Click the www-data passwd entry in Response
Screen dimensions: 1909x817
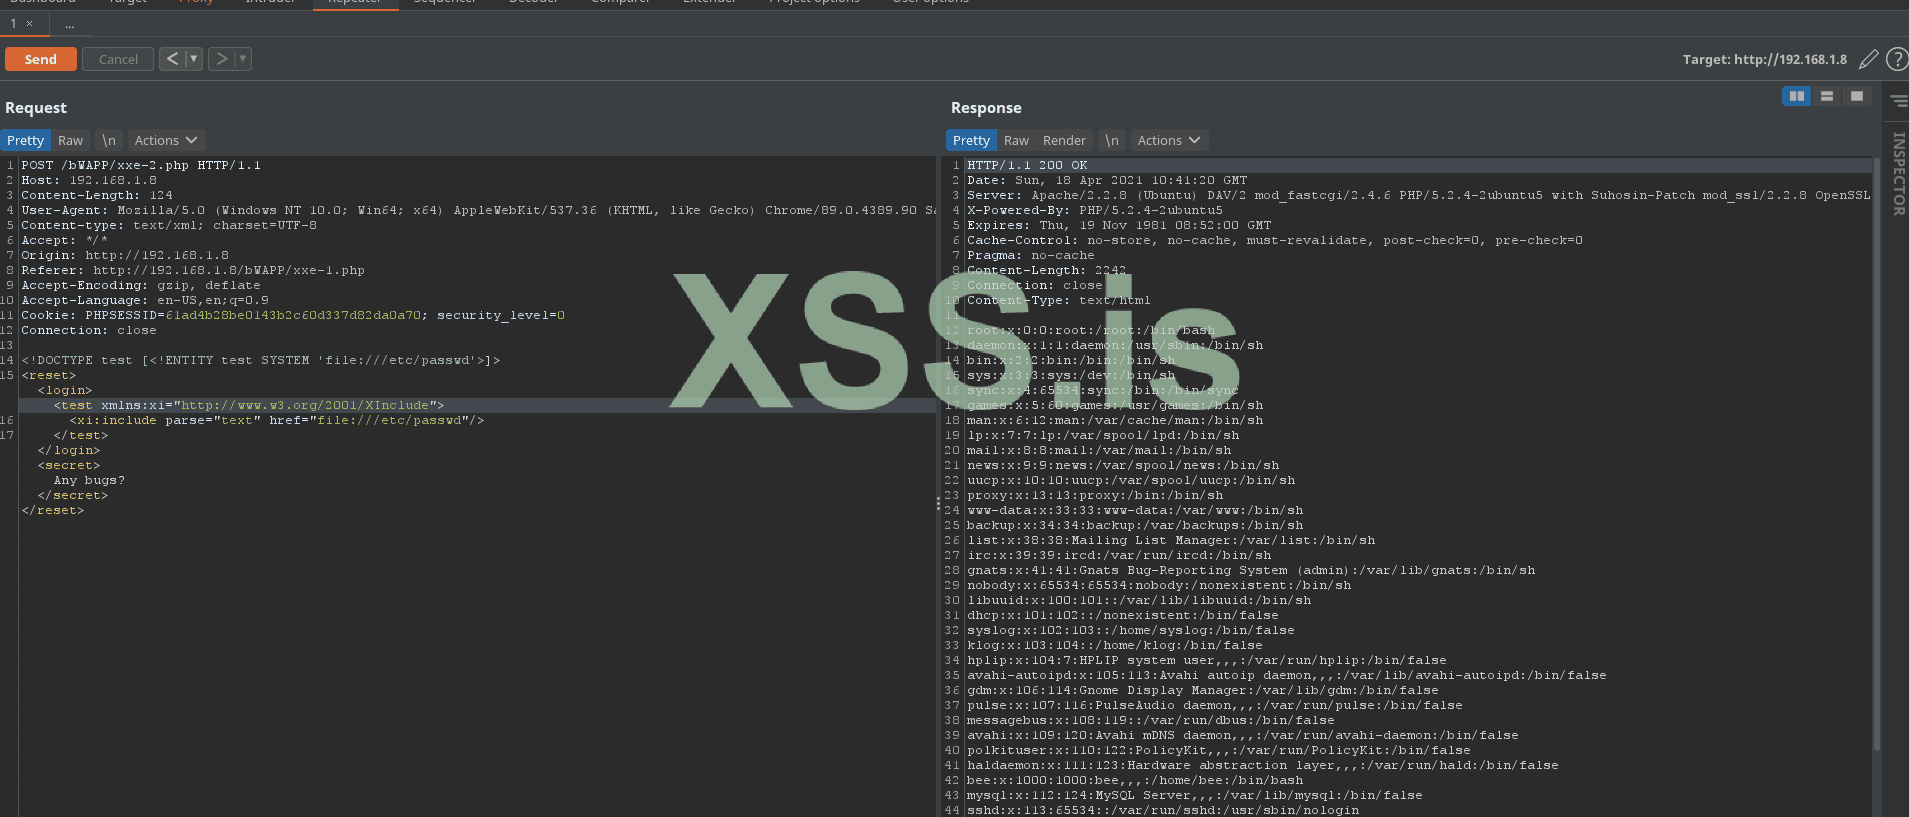[1135, 511]
